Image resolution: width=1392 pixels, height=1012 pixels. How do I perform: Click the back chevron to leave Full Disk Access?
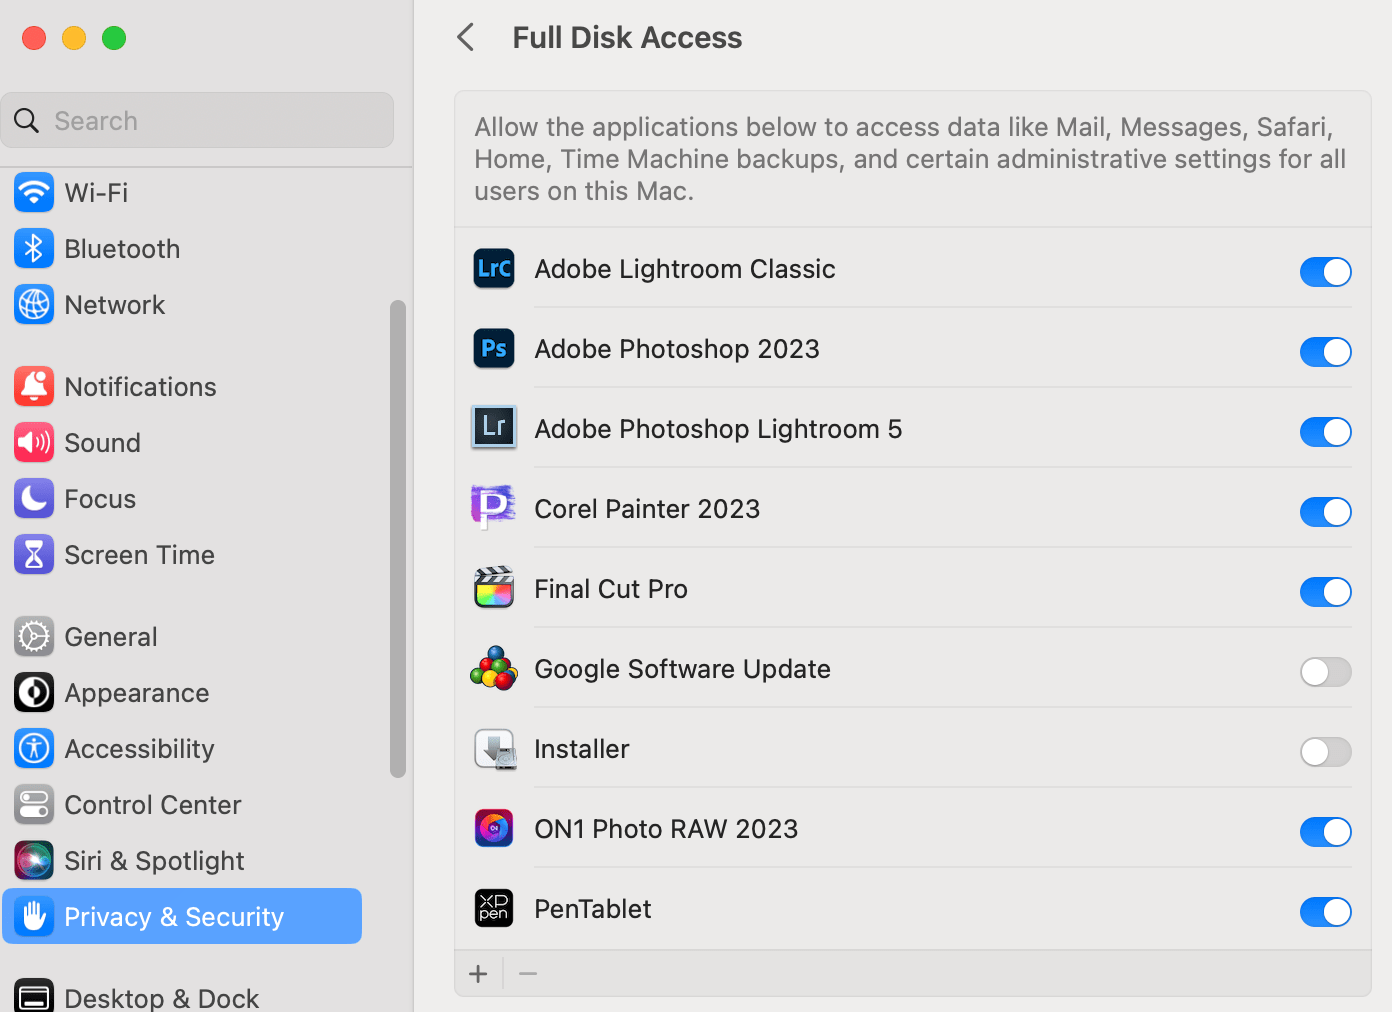click(x=465, y=37)
